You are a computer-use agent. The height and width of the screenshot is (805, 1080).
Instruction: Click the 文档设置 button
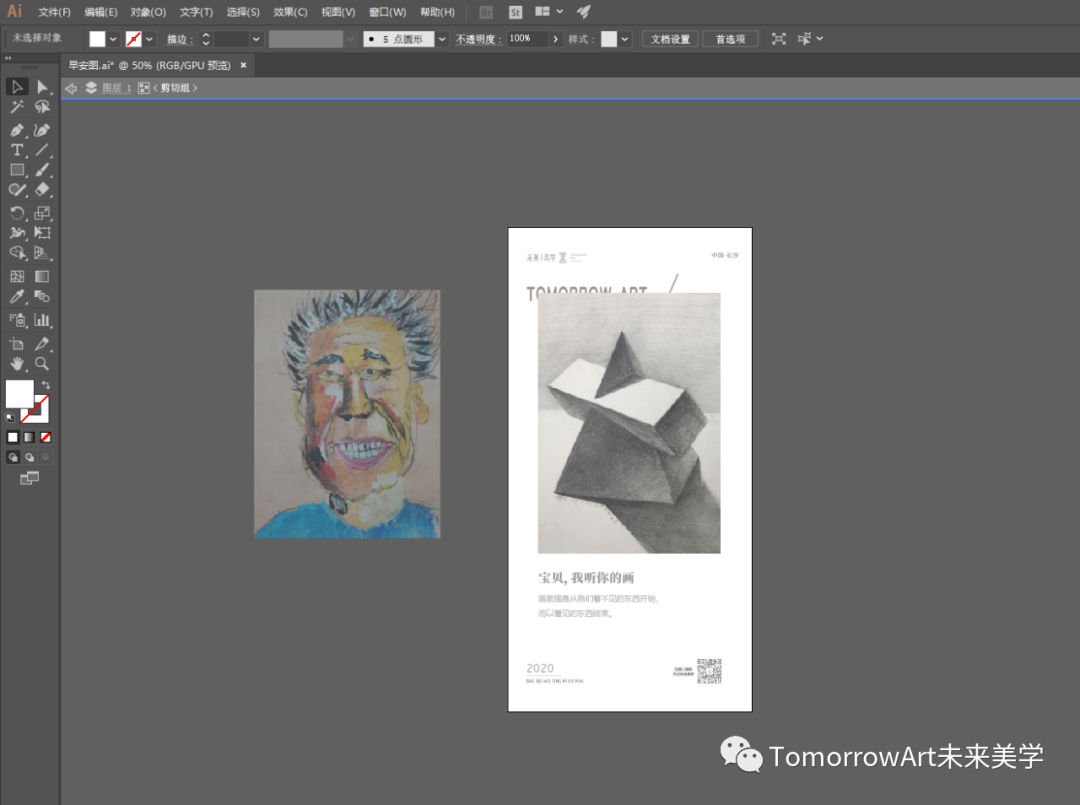tap(670, 39)
